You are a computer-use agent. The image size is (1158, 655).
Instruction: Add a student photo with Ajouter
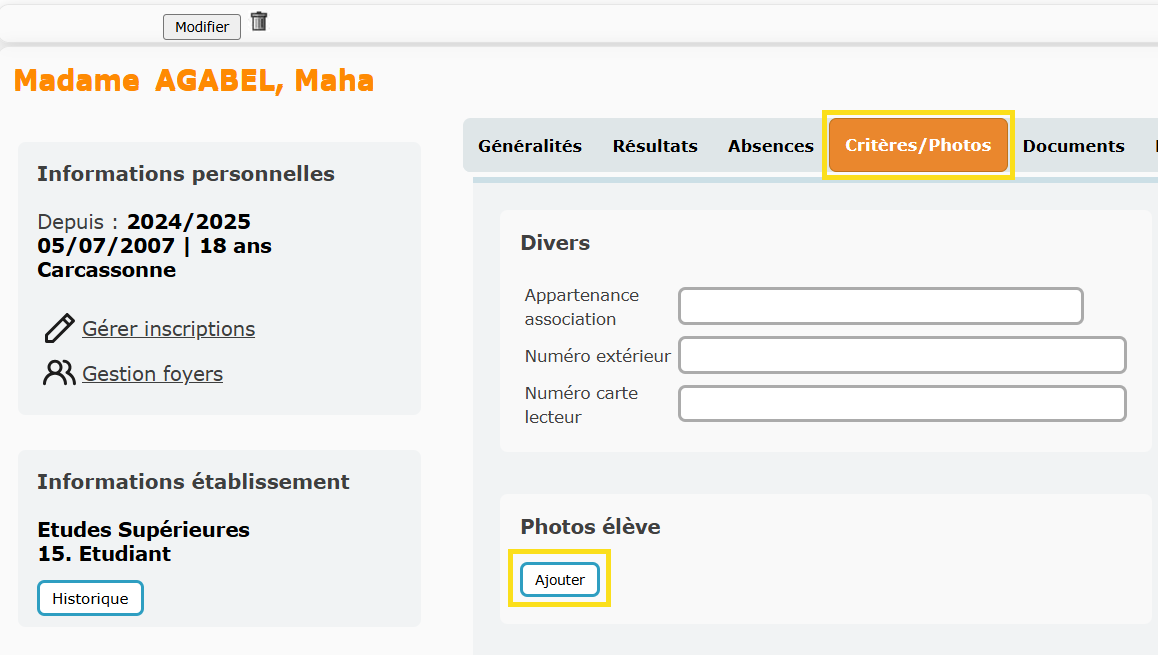pyautogui.click(x=560, y=580)
